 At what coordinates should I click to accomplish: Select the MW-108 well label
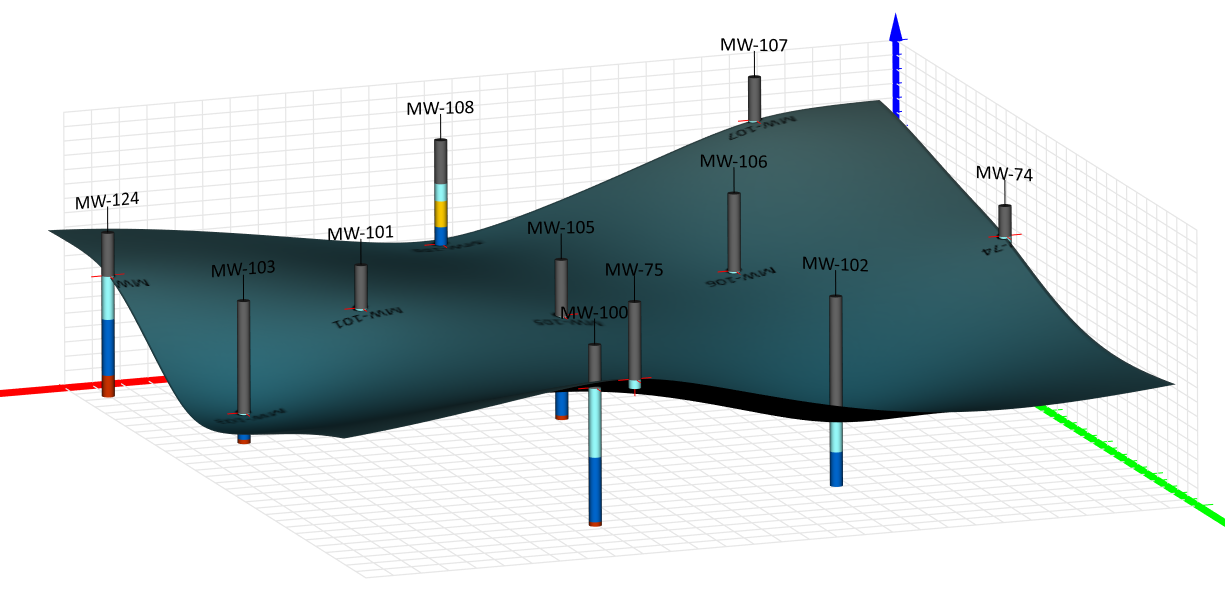pos(440,108)
